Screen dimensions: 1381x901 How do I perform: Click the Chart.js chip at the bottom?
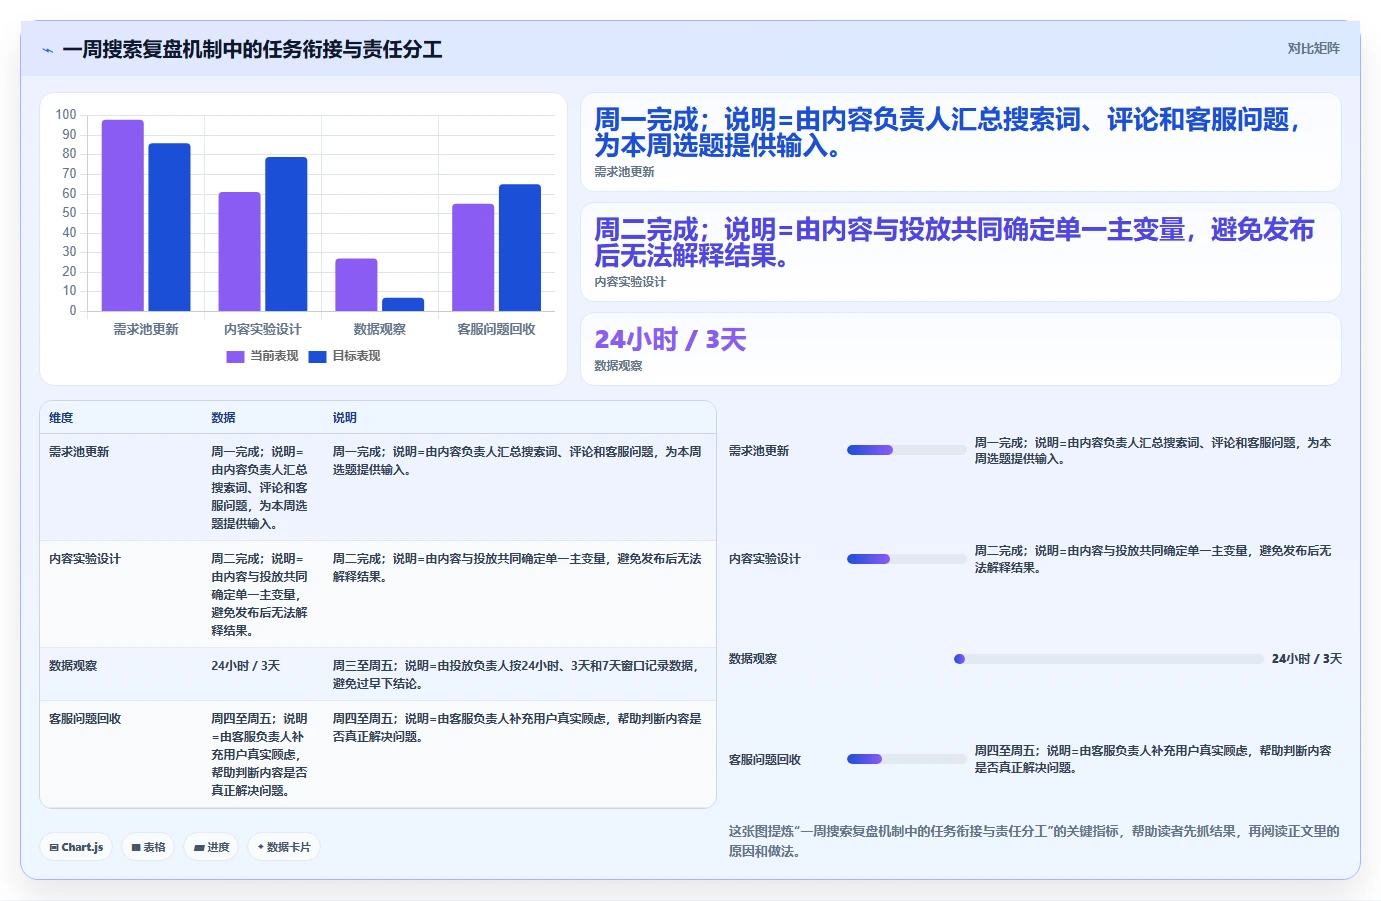pos(77,847)
